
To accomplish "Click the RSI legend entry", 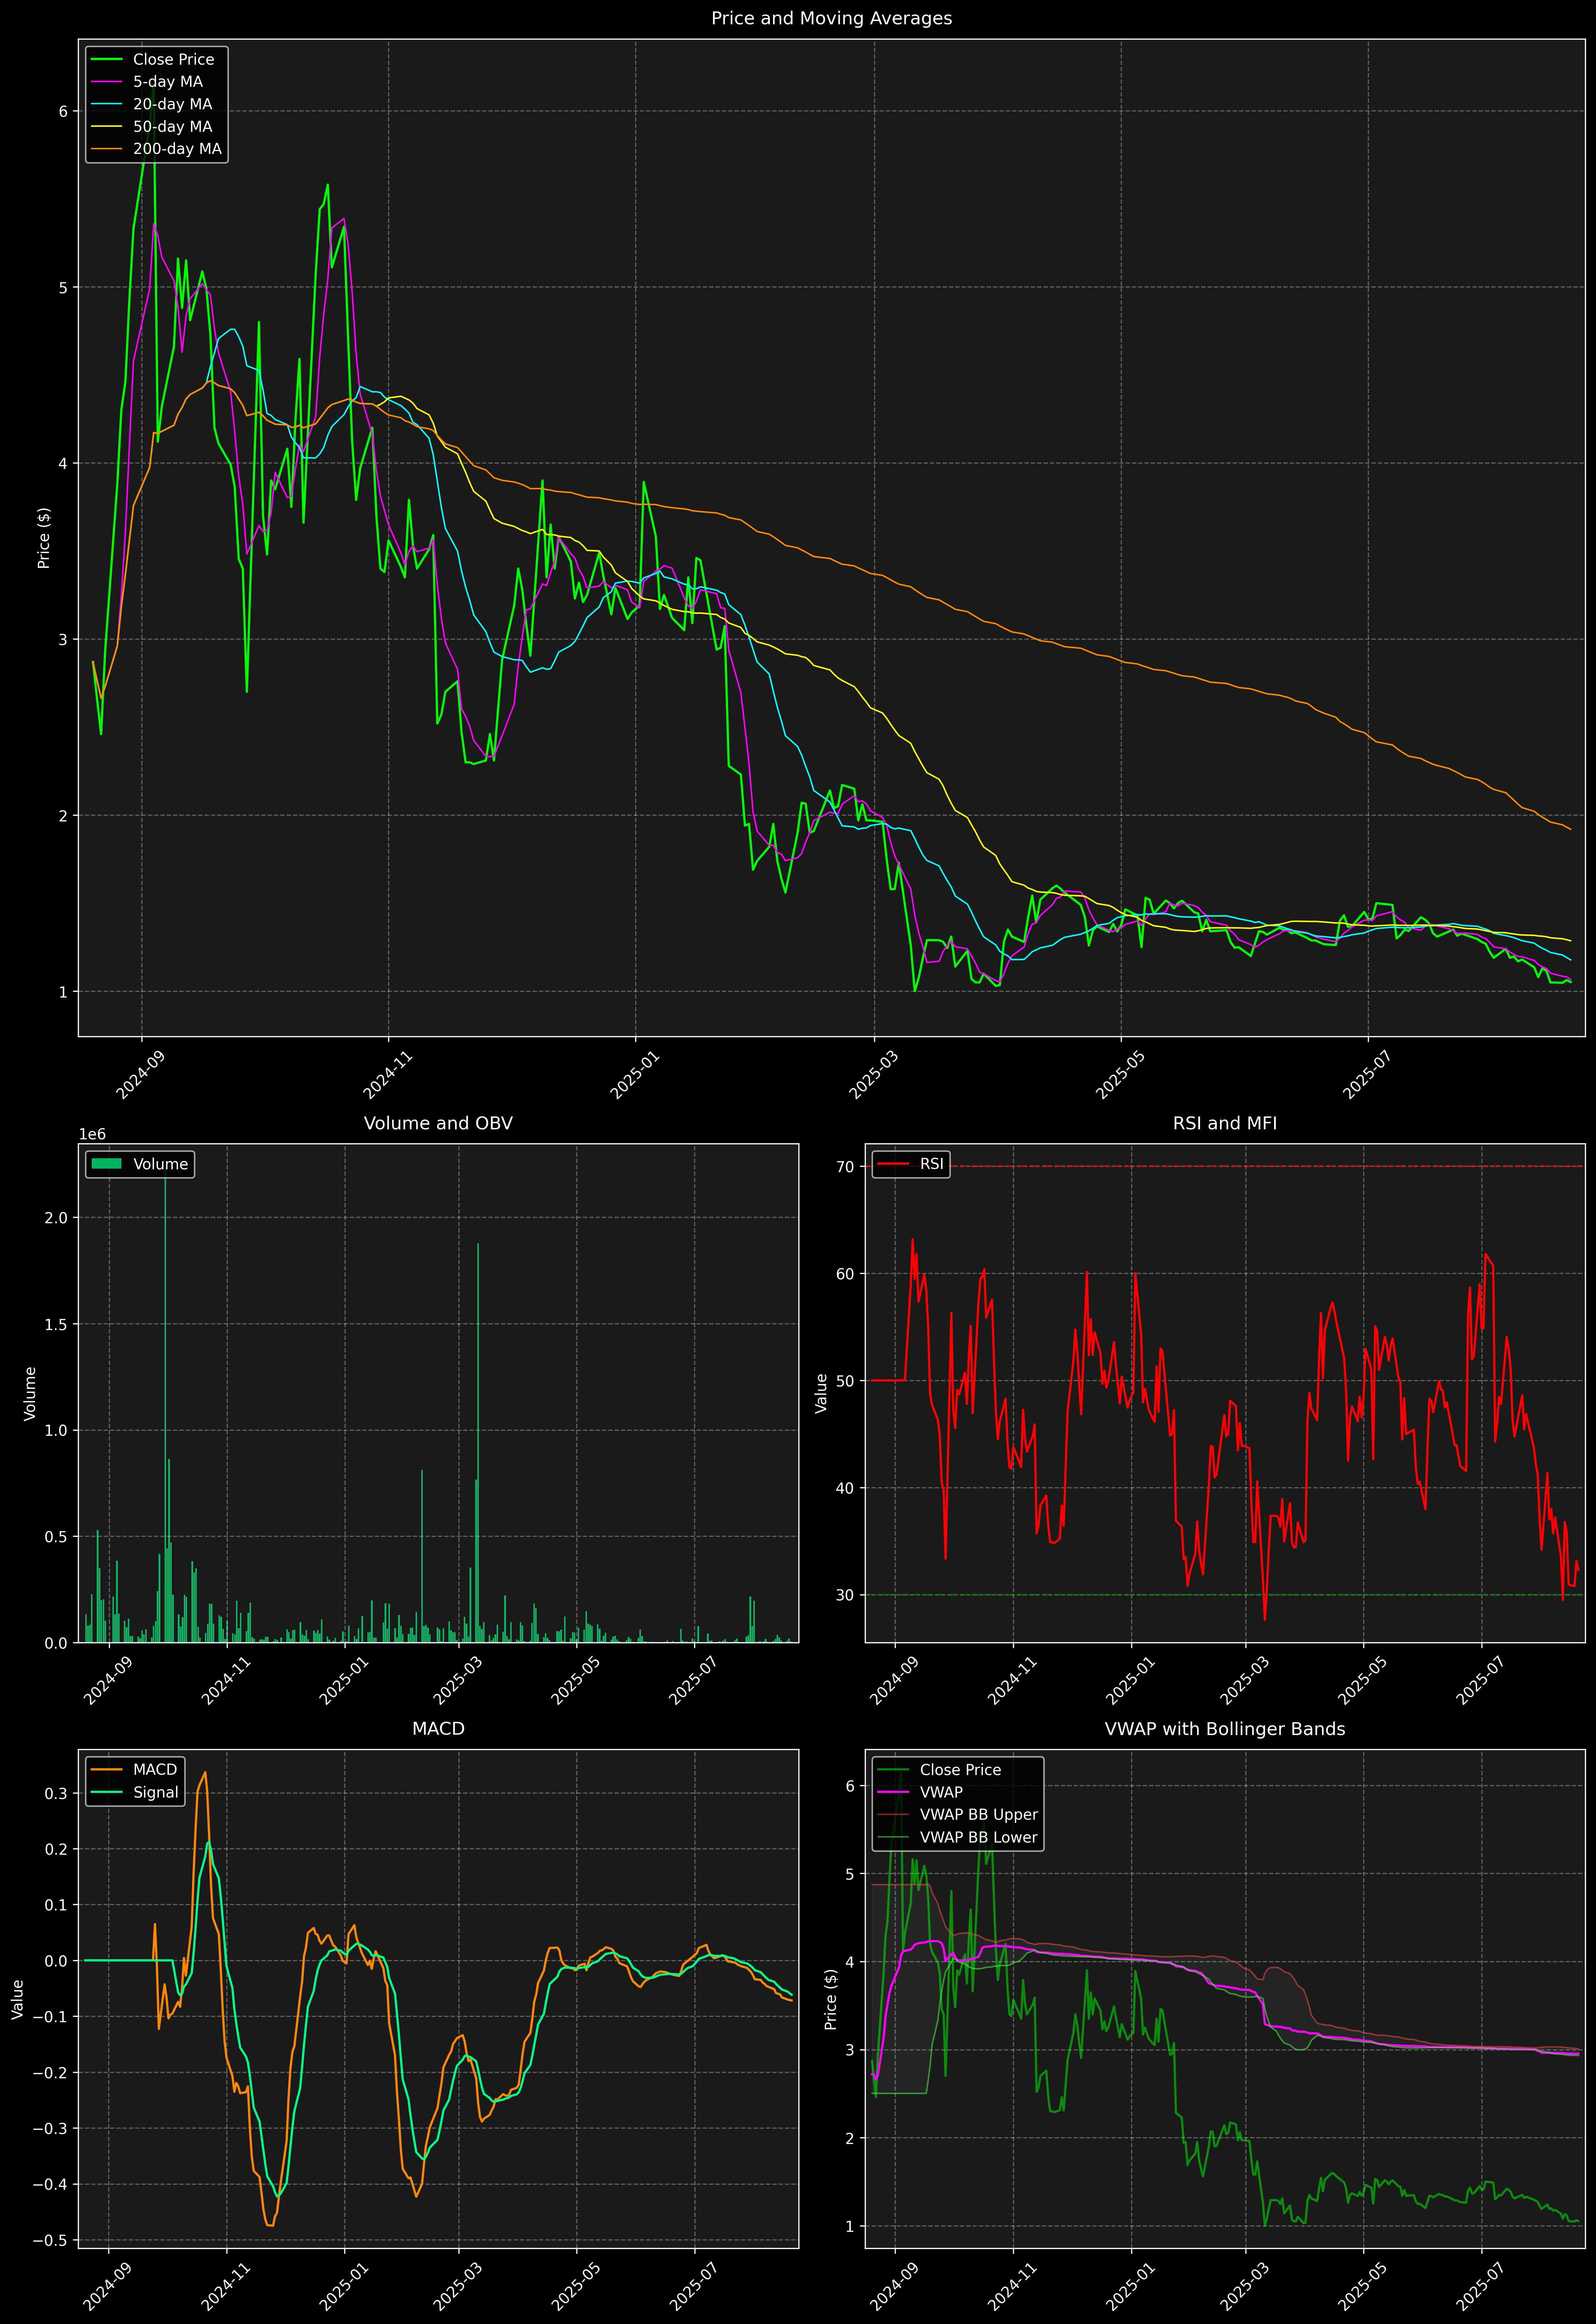I will pos(931,1164).
